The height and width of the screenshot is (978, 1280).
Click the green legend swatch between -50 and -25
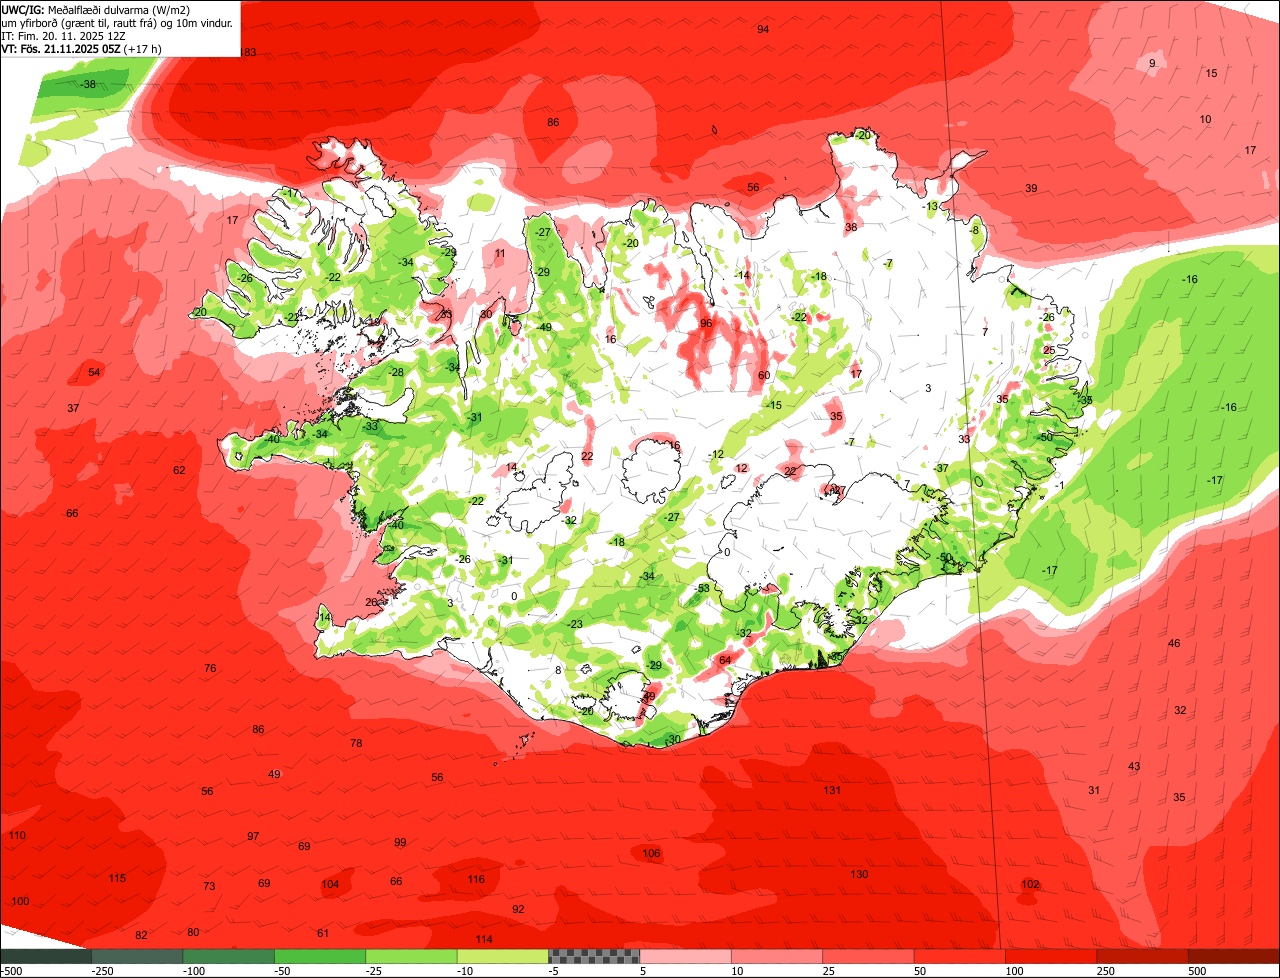(x=320, y=956)
